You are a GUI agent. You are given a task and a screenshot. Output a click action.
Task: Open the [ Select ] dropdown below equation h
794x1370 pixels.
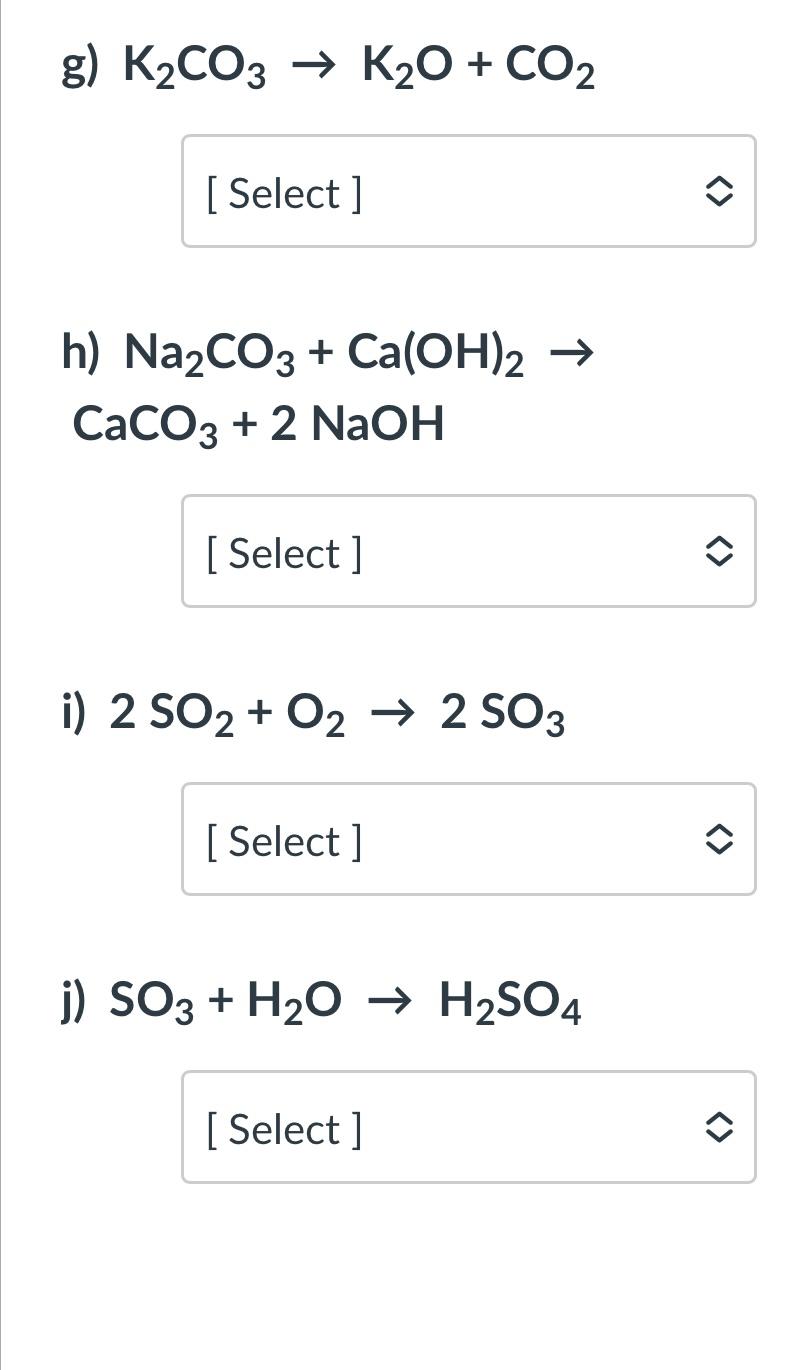tap(468, 551)
